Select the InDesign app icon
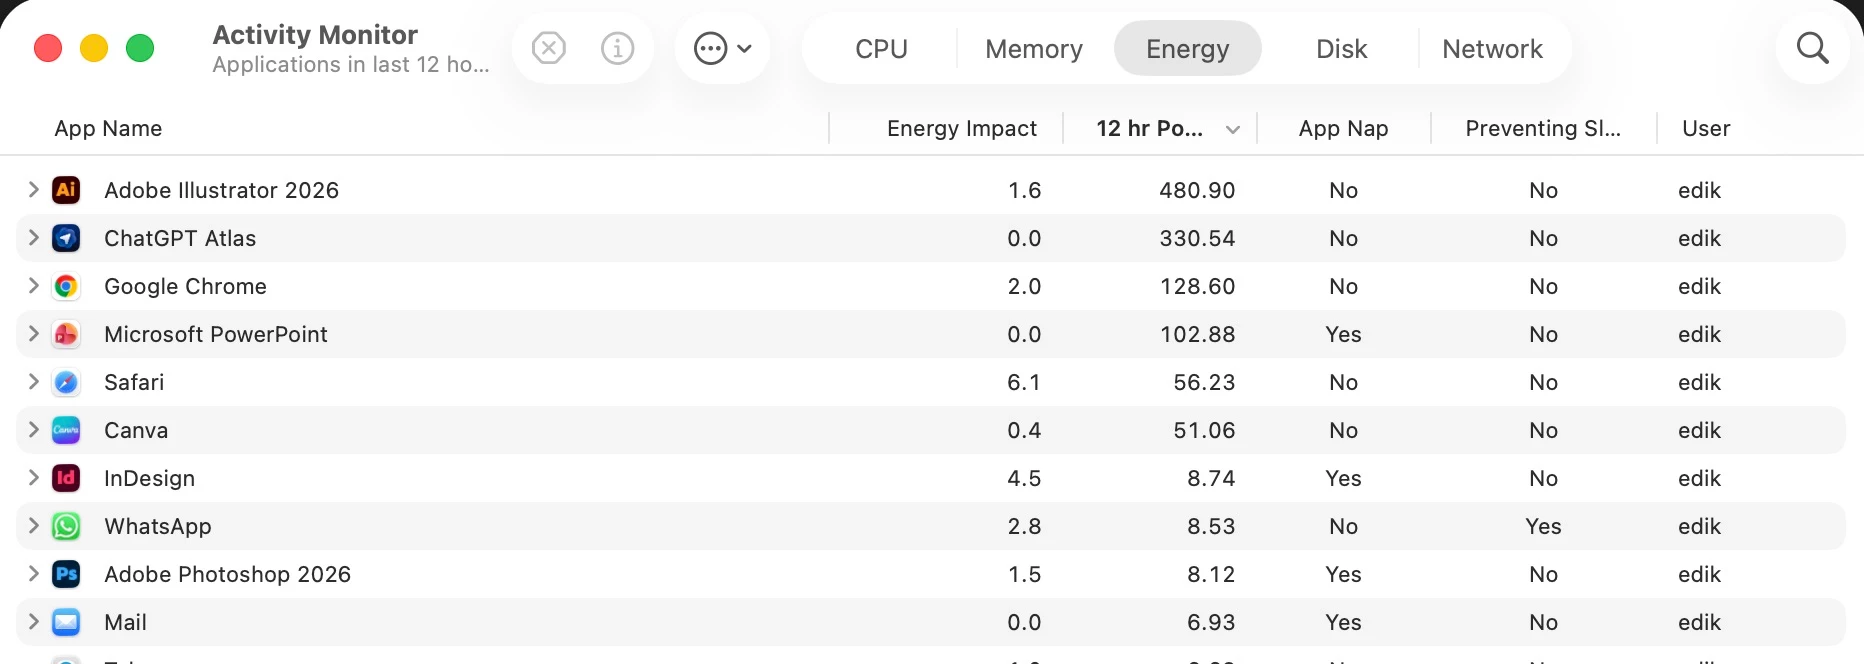 point(66,478)
